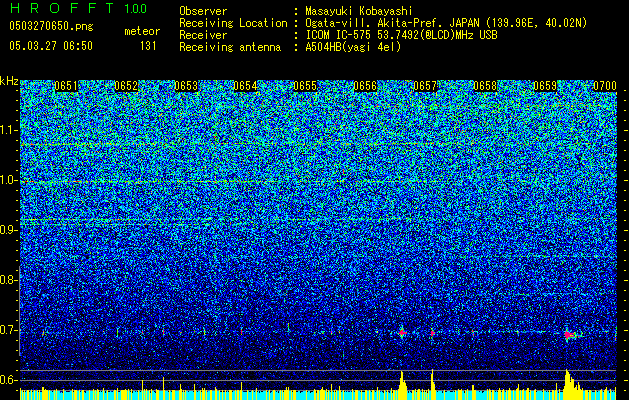Screen dimensions: 629x400
Task: Click the Ogata-vill. Akita-Pref. receiving location text
Action: coord(446,23)
